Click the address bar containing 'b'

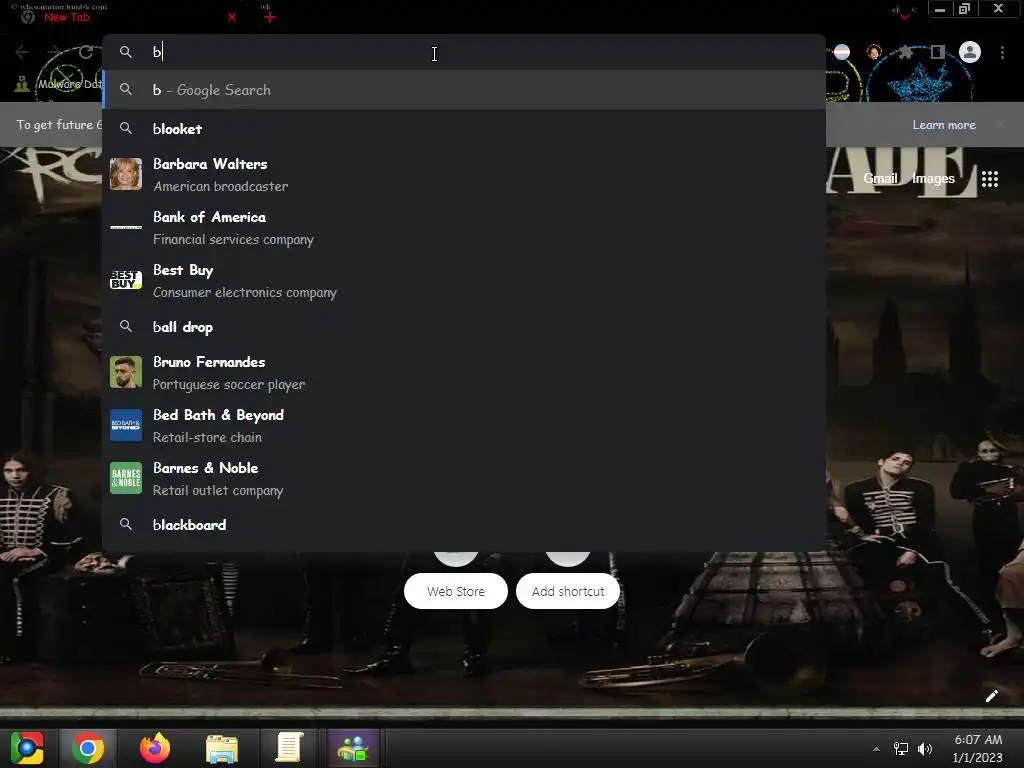(464, 52)
